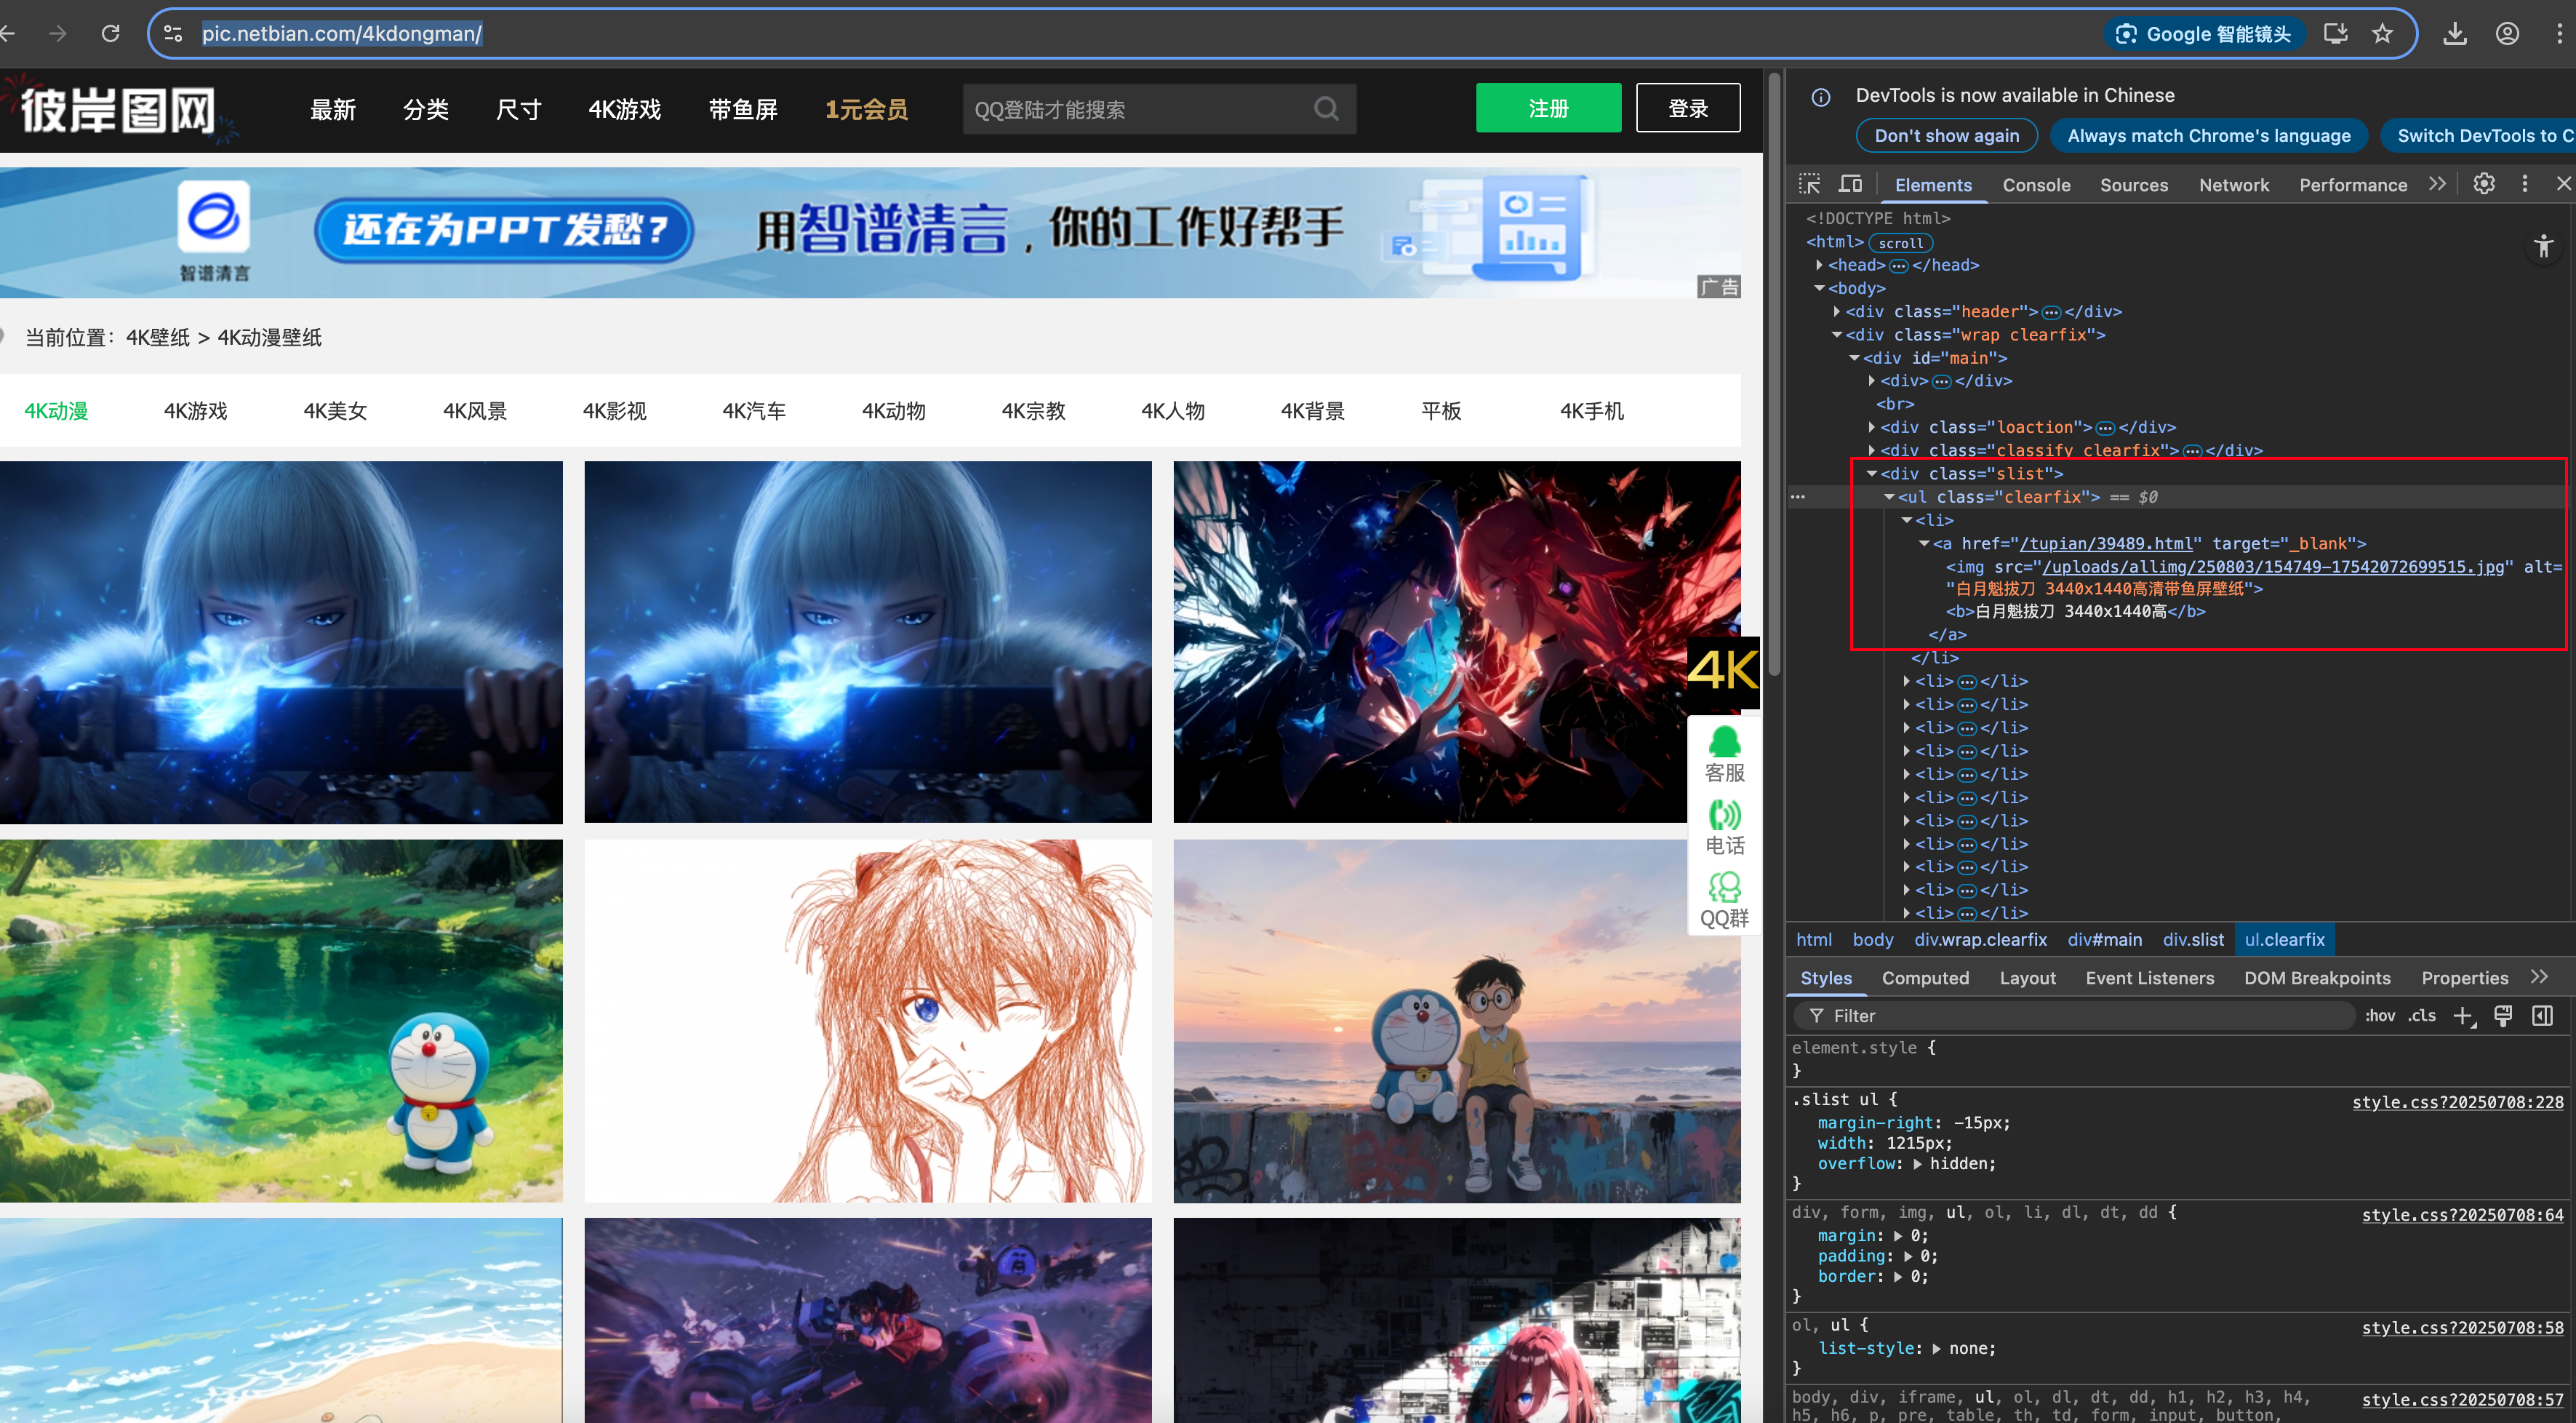Screen dimensions: 2576x1423
Task: Click the inspect element picker icon
Action: point(1809,184)
